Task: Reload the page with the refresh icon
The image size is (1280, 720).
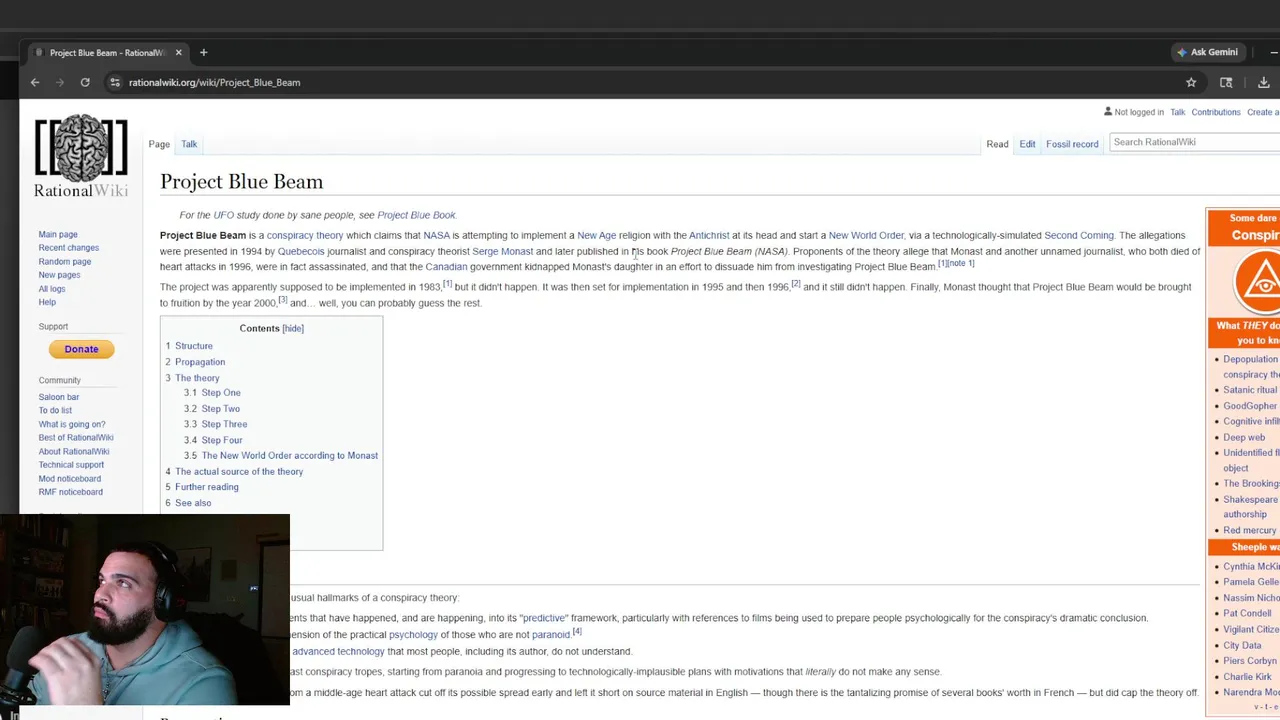Action: pos(85,82)
